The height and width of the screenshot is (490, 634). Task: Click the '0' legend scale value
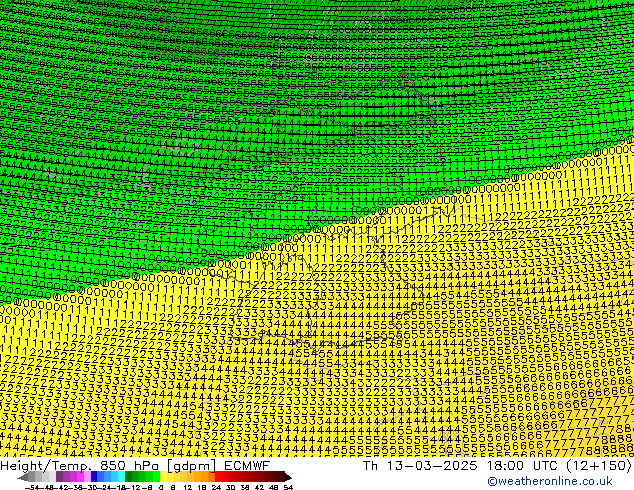pos(161,487)
